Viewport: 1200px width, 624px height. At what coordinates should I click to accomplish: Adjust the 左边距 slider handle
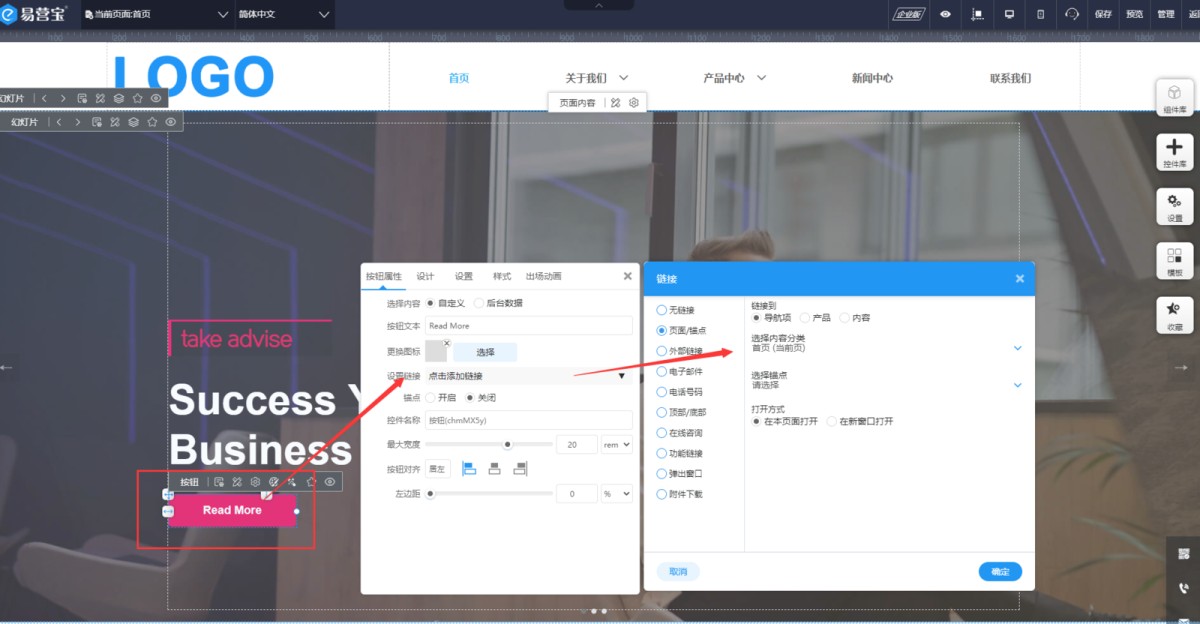coord(430,493)
